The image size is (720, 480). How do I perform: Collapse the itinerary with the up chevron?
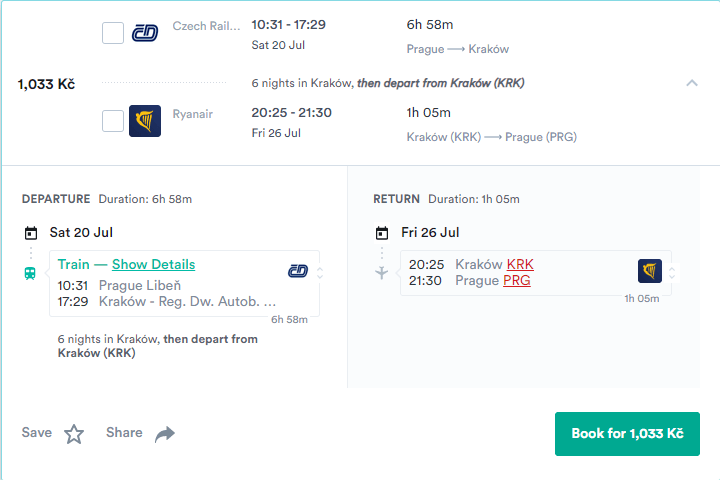click(x=691, y=83)
